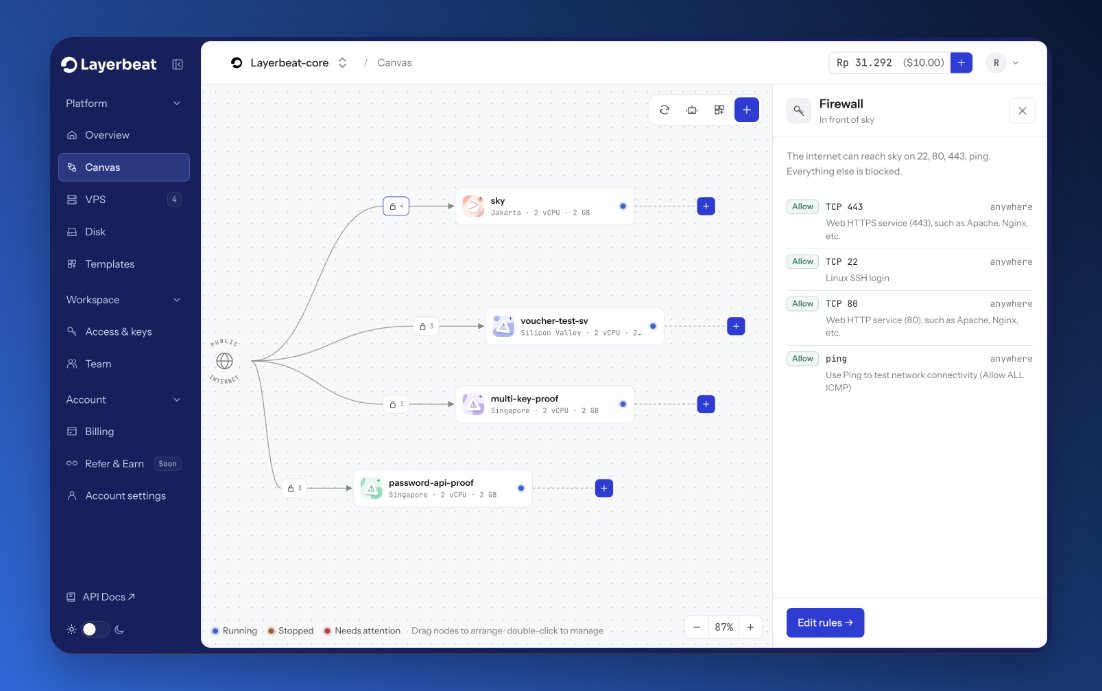Image resolution: width=1102 pixels, height=691 pixels.
Task: Click the Running legend entry
Action: coord(235,631)
